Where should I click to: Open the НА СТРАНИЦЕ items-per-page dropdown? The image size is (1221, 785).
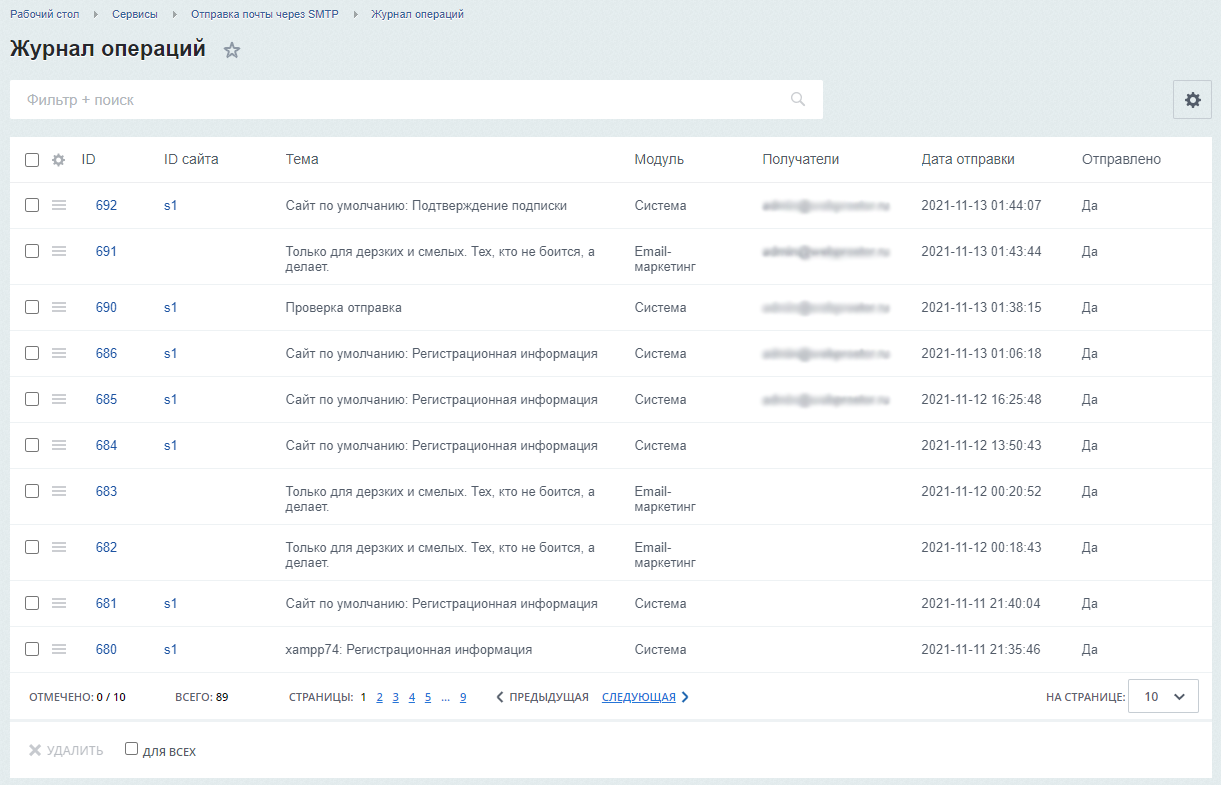point(1163,696)
